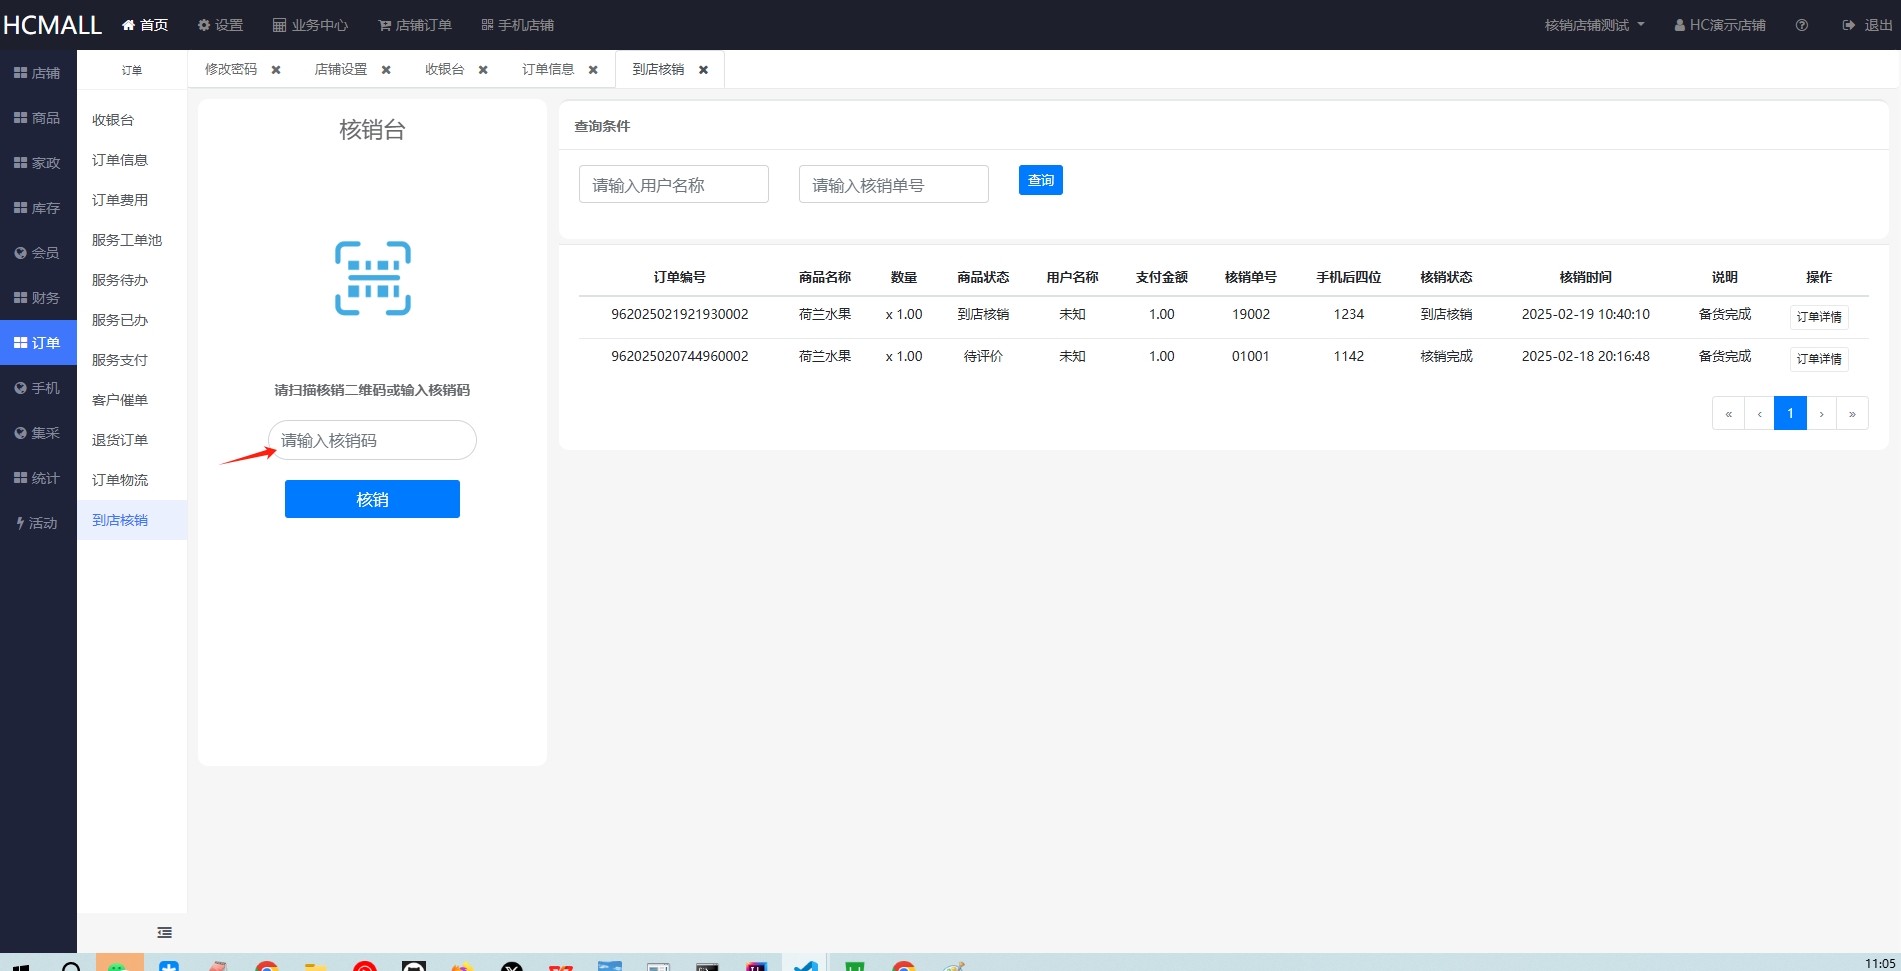The width and height of the screenshot is (1901, 971).
Task: Select 统计 in left sidebar
Action: point(38,478)
